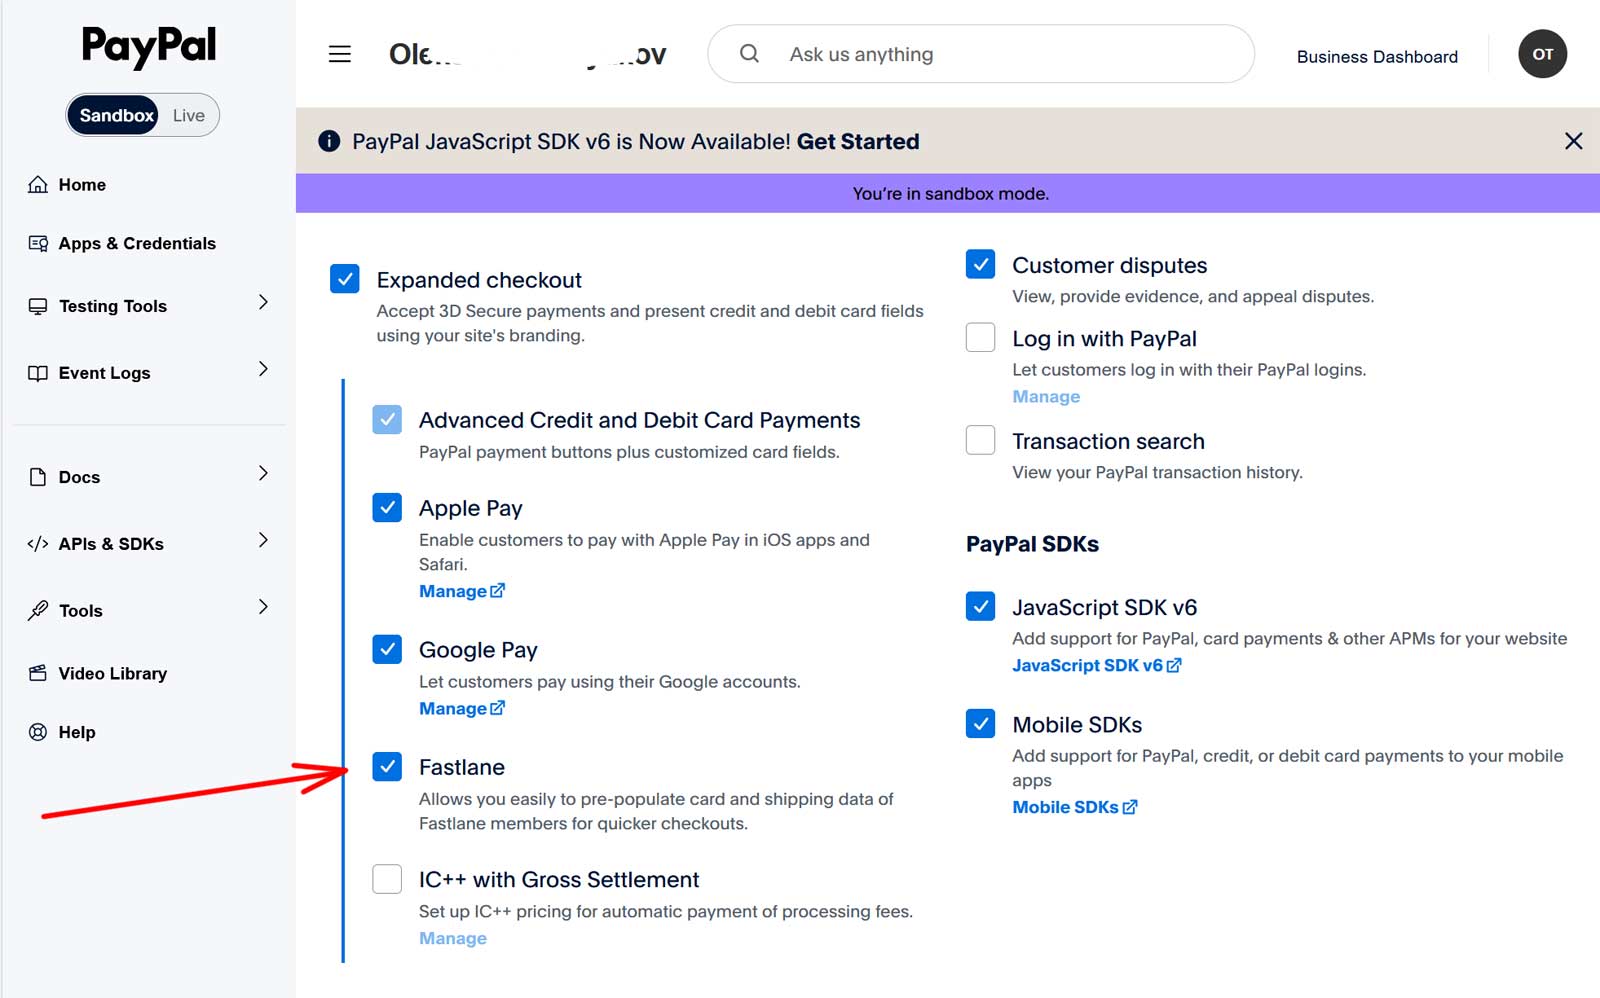Expand the APIs & SDKs section
Image resolution: width=1600 pixels, height=998 pixels.
point(148,544)
